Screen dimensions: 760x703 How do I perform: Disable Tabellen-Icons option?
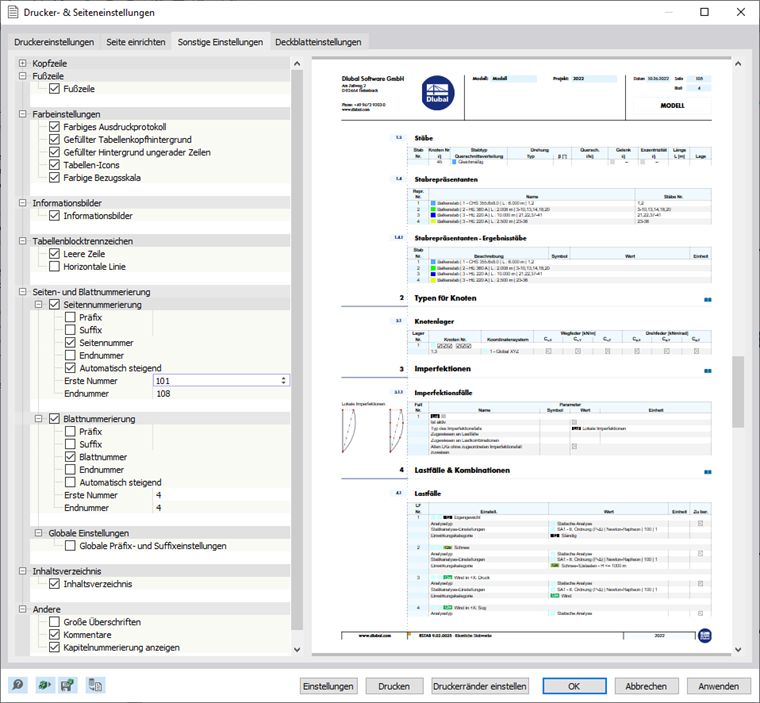click(x=54, y=165)
